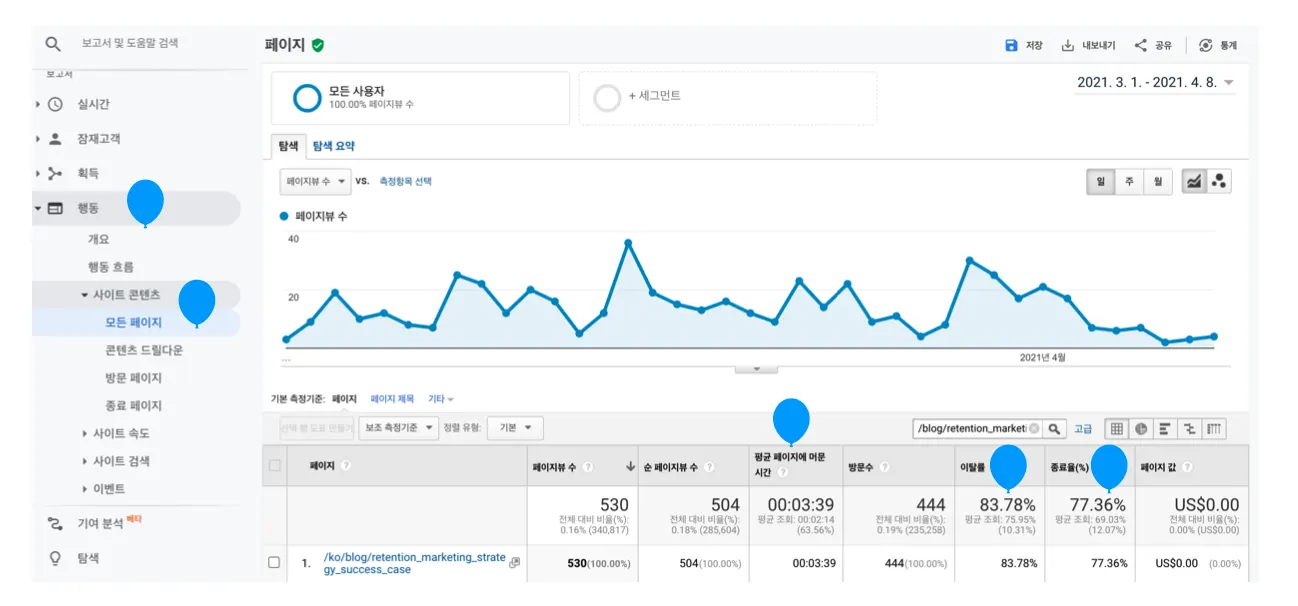Click the 보고서 및 도움말 검색 search field
This screenshot has height=606, width=1298.
tap(130, 44)
